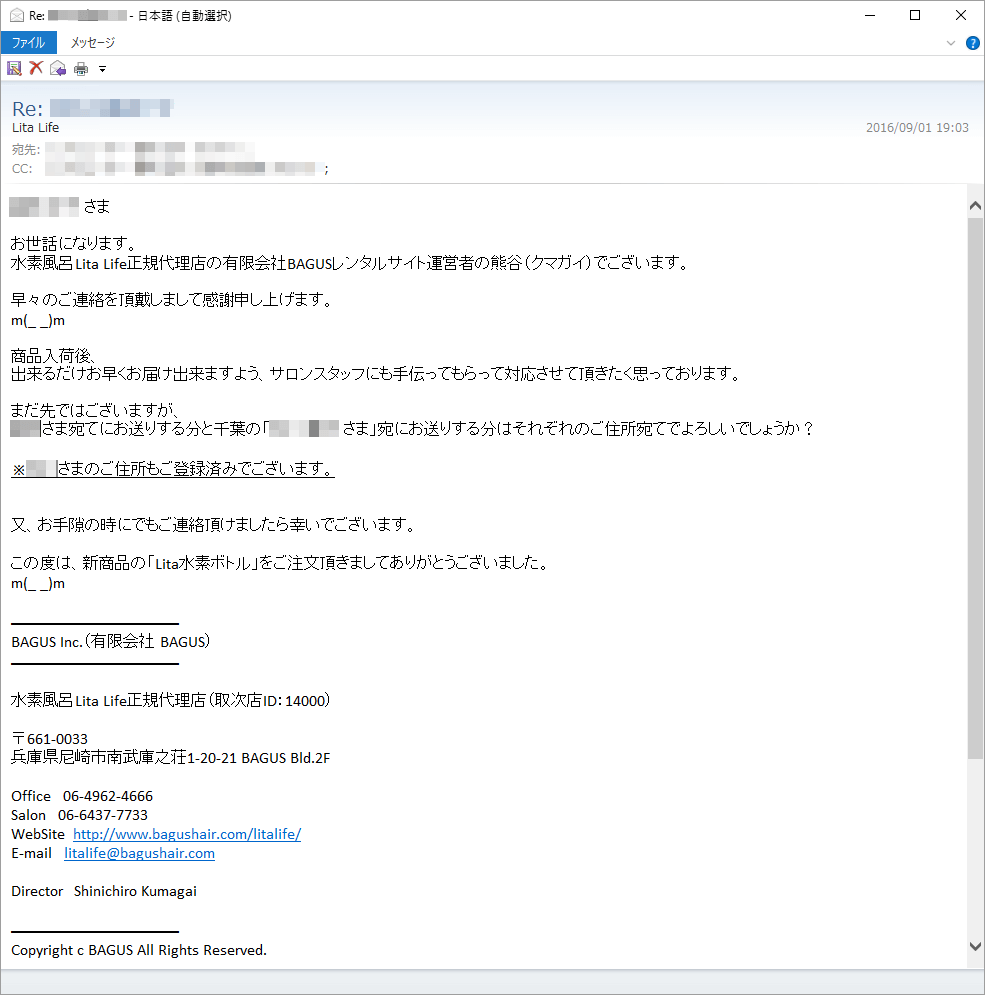Switch to the メッセージ tab
The image size is (985, 995).
(93, 43)
